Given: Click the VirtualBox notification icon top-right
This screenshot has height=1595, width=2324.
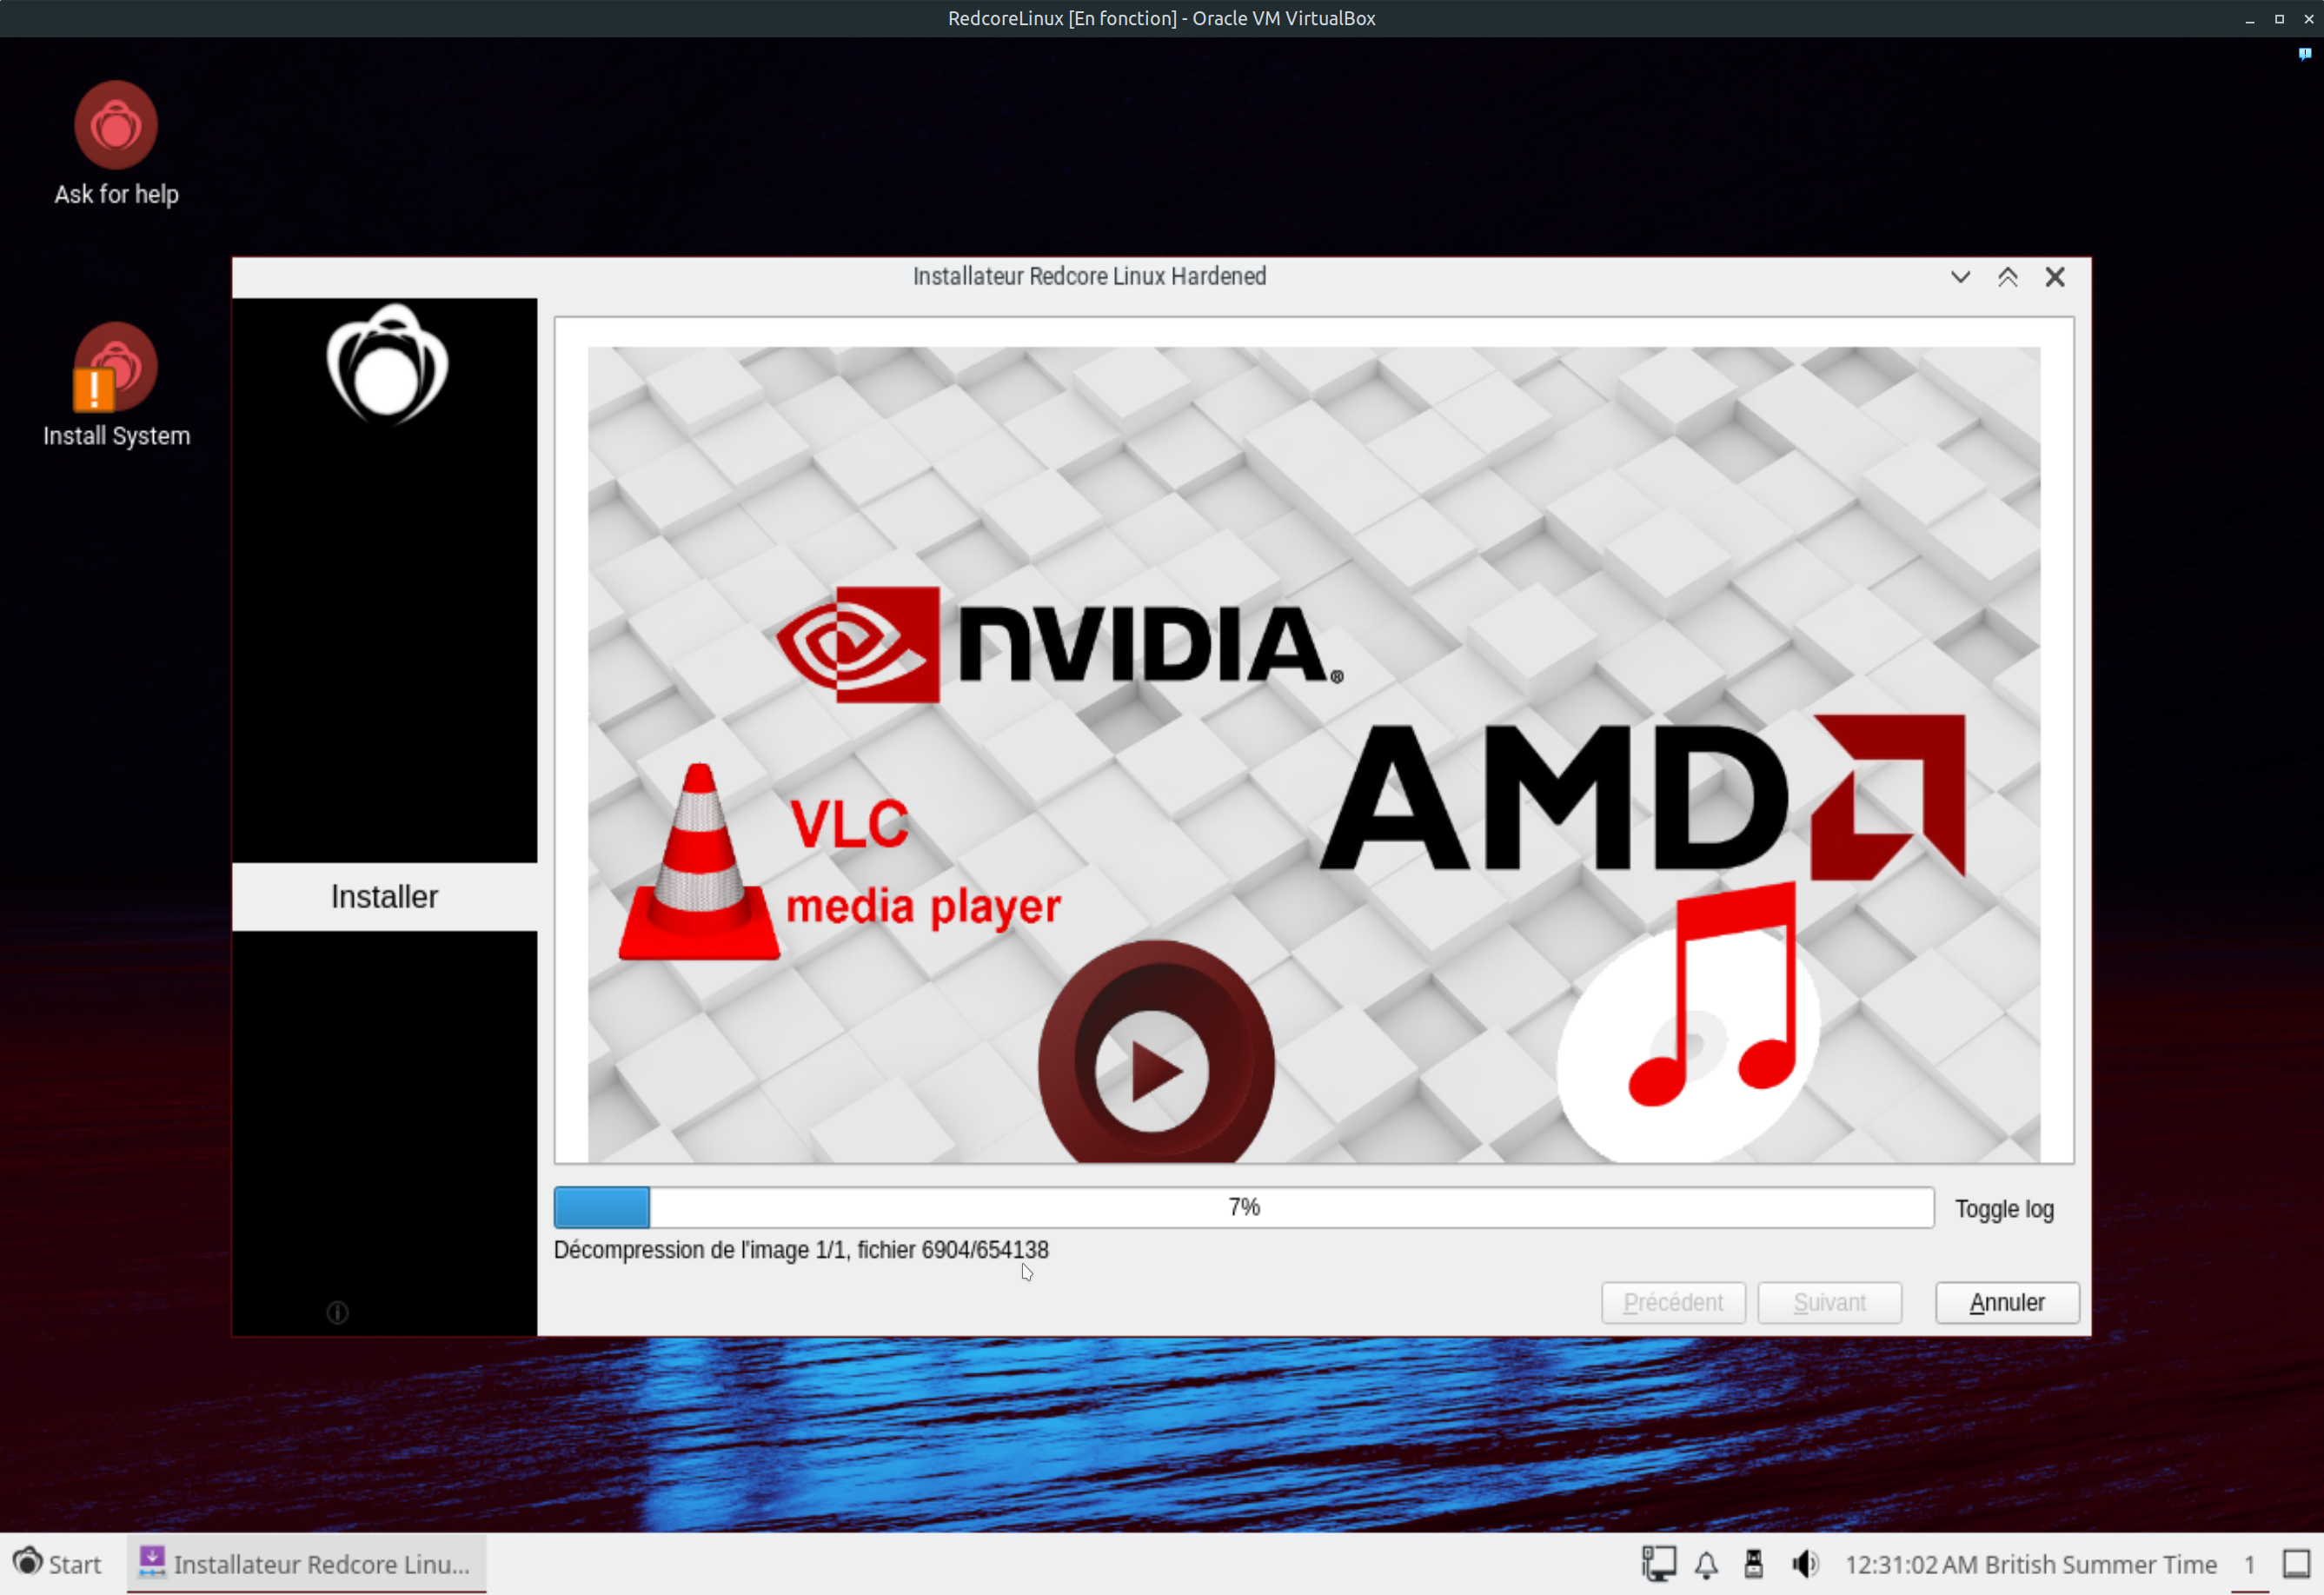Looking at the screenshot, I should coord(2305,54).
